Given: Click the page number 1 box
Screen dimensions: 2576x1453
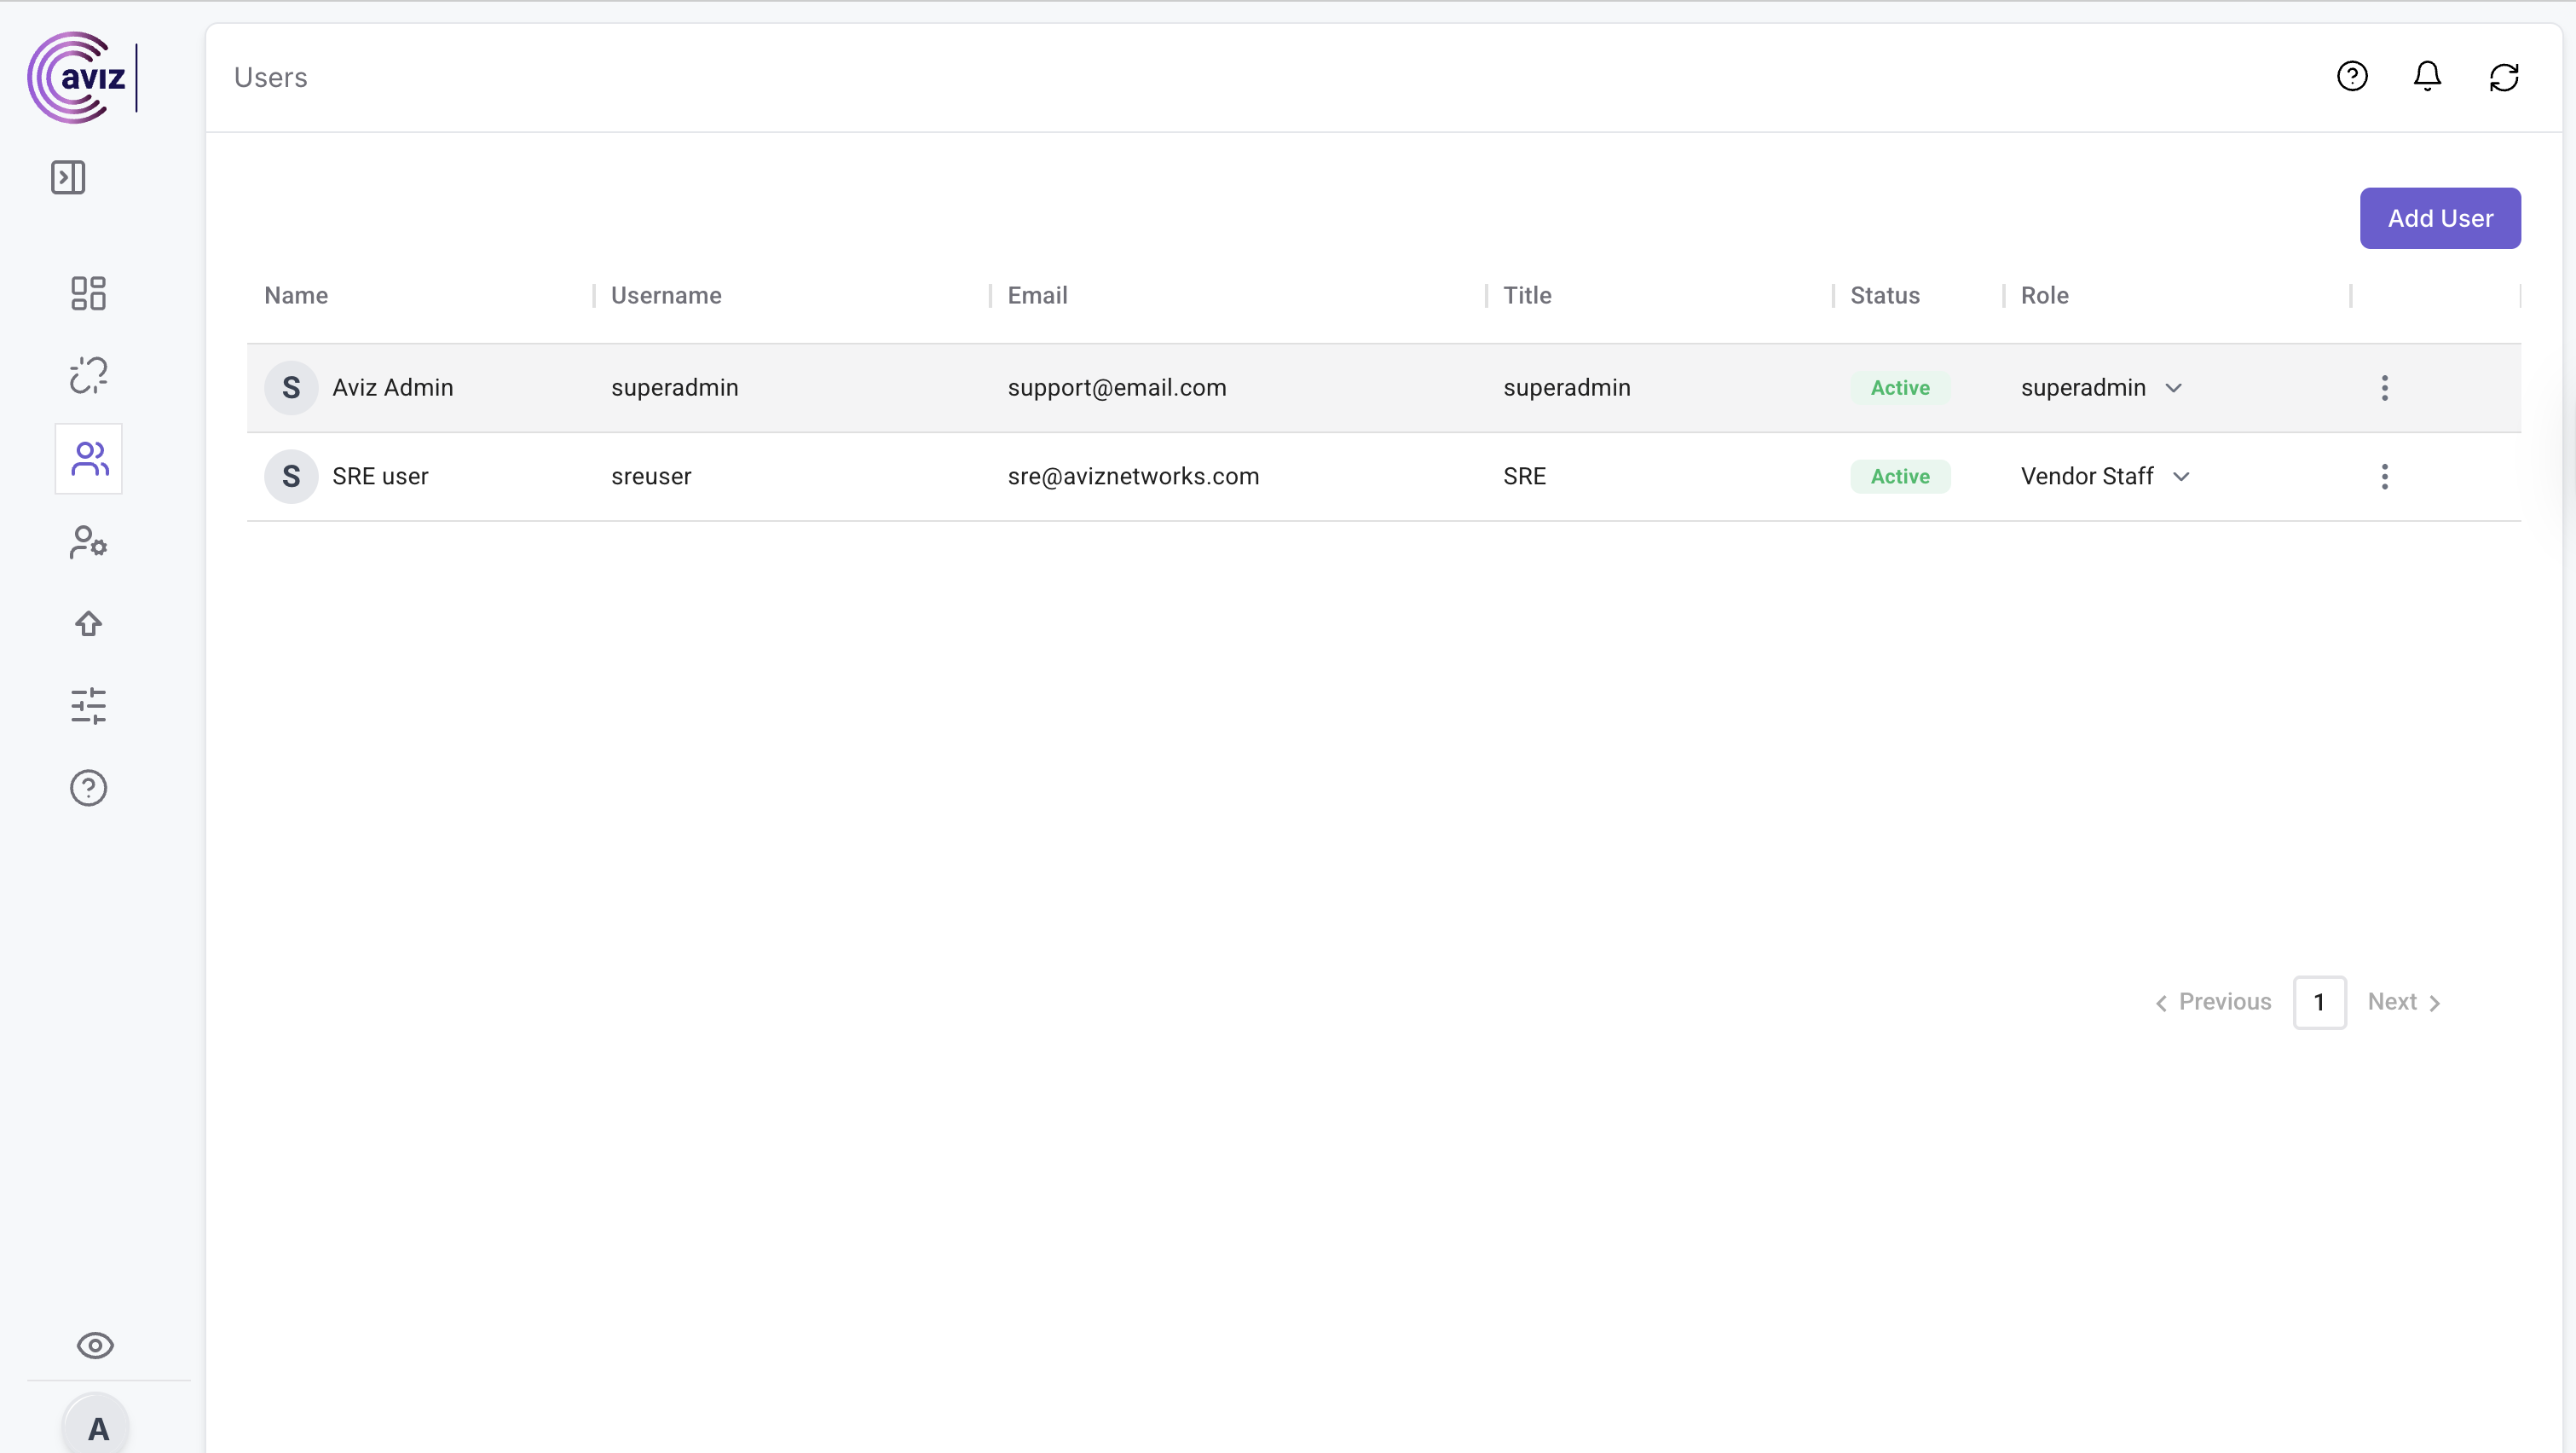Looking at the screenshot, I should pyautogui.click(x=2319, y=1002).
